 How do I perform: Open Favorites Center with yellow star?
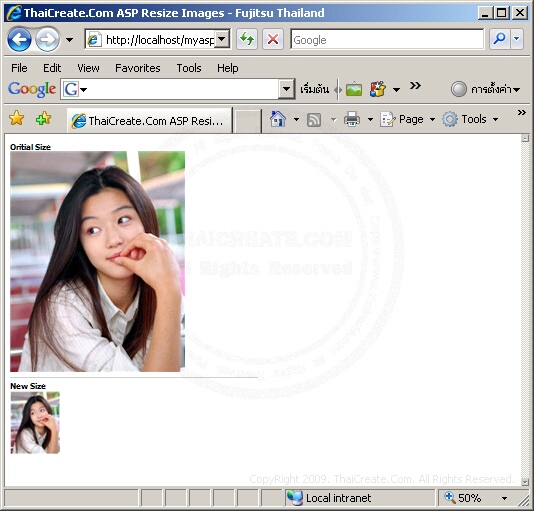pyautogui.click(x=16, y=119)
